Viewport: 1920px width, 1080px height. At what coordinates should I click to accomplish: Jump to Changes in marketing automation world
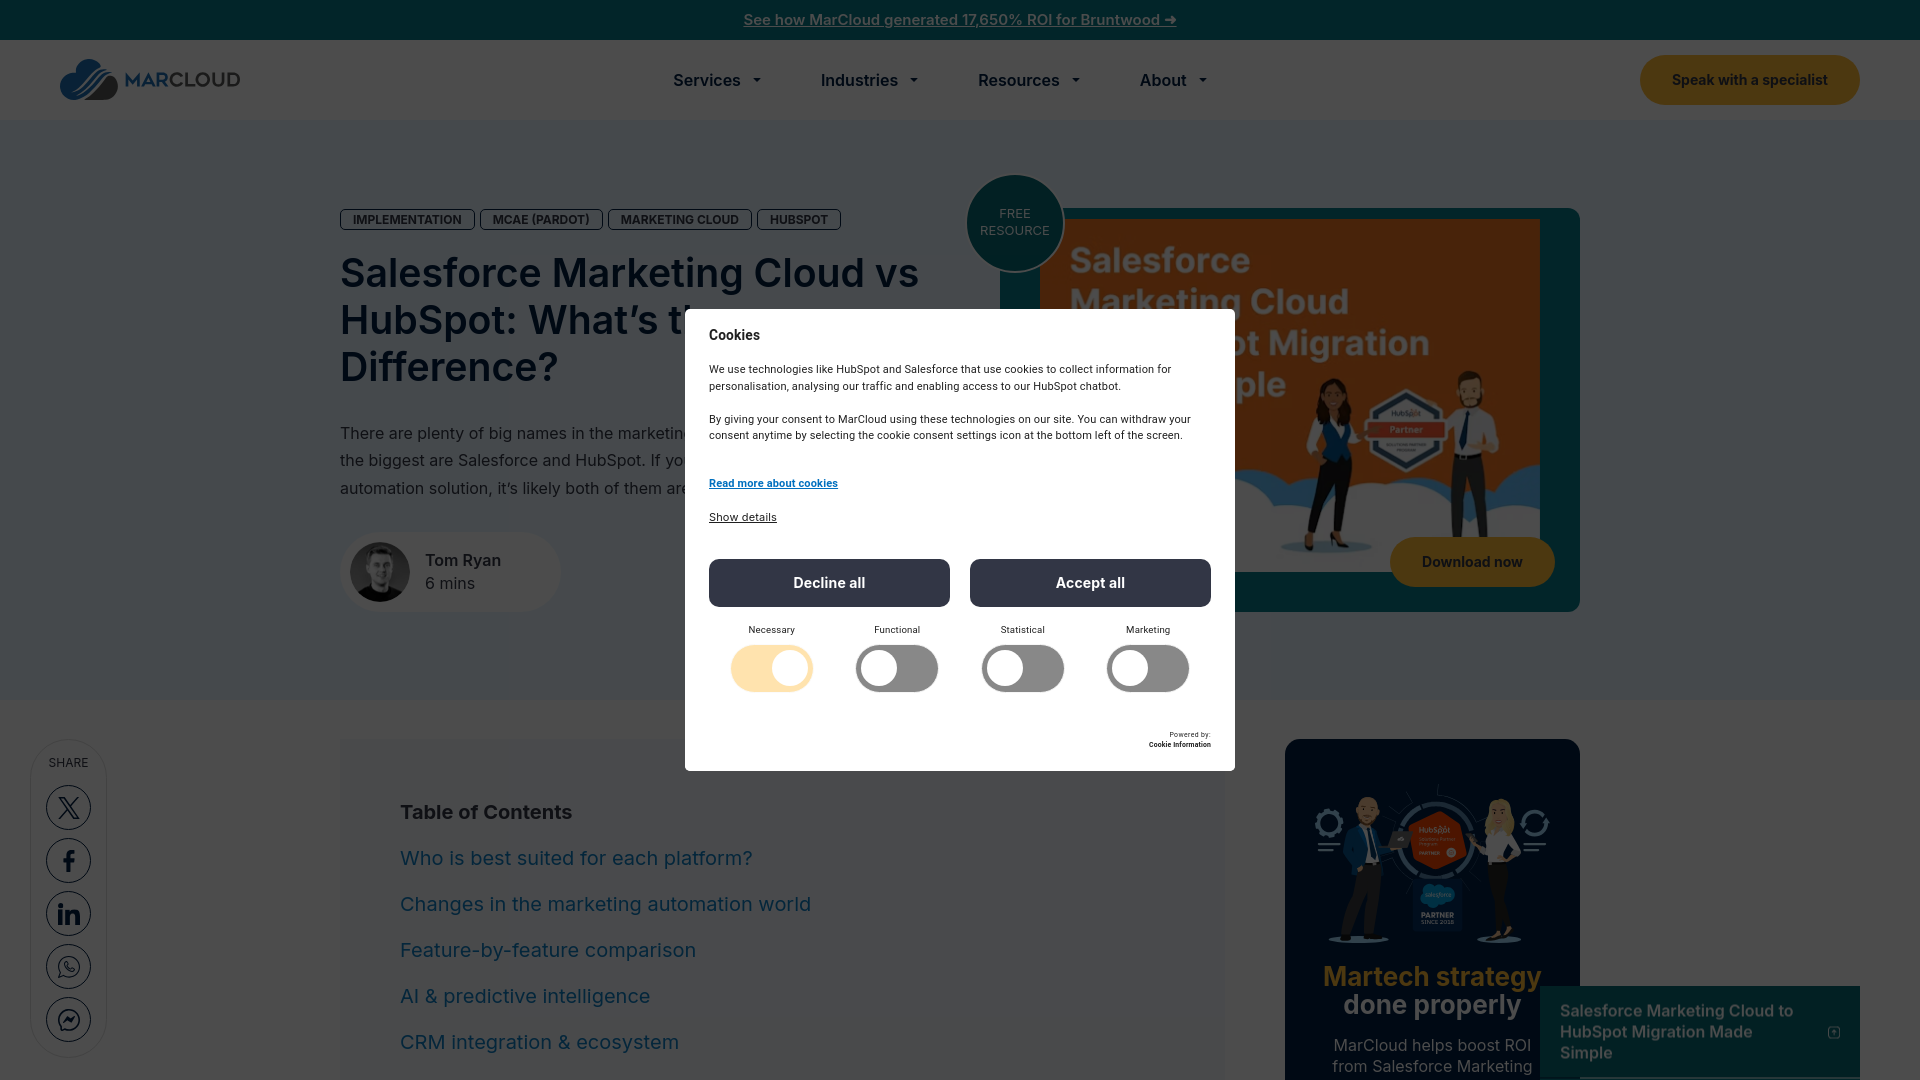tap(605, 904)
